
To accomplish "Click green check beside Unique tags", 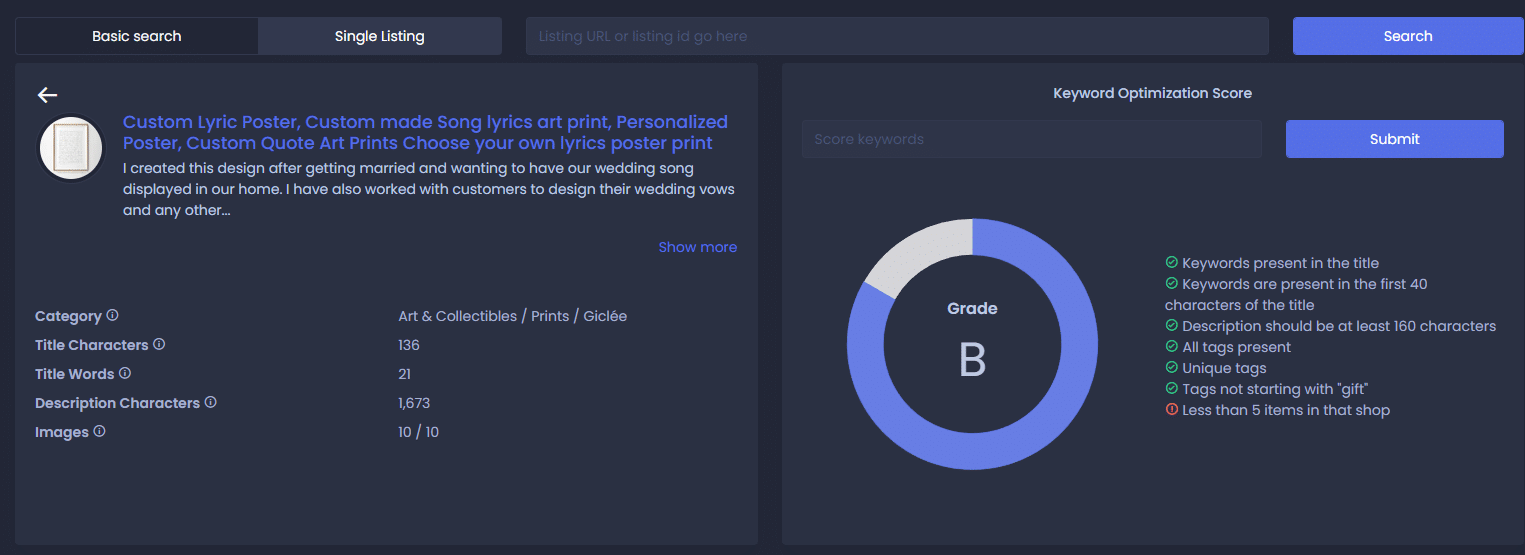I will tap(1172, 367).
